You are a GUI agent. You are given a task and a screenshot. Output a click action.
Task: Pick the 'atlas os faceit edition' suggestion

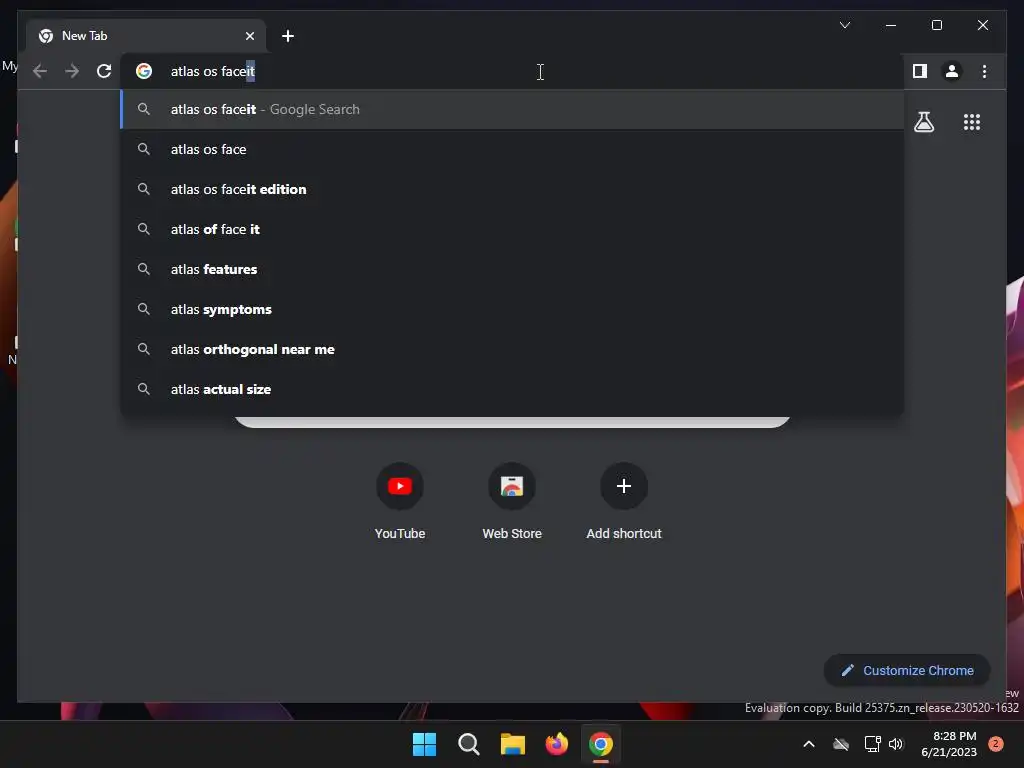pos(512,189)
